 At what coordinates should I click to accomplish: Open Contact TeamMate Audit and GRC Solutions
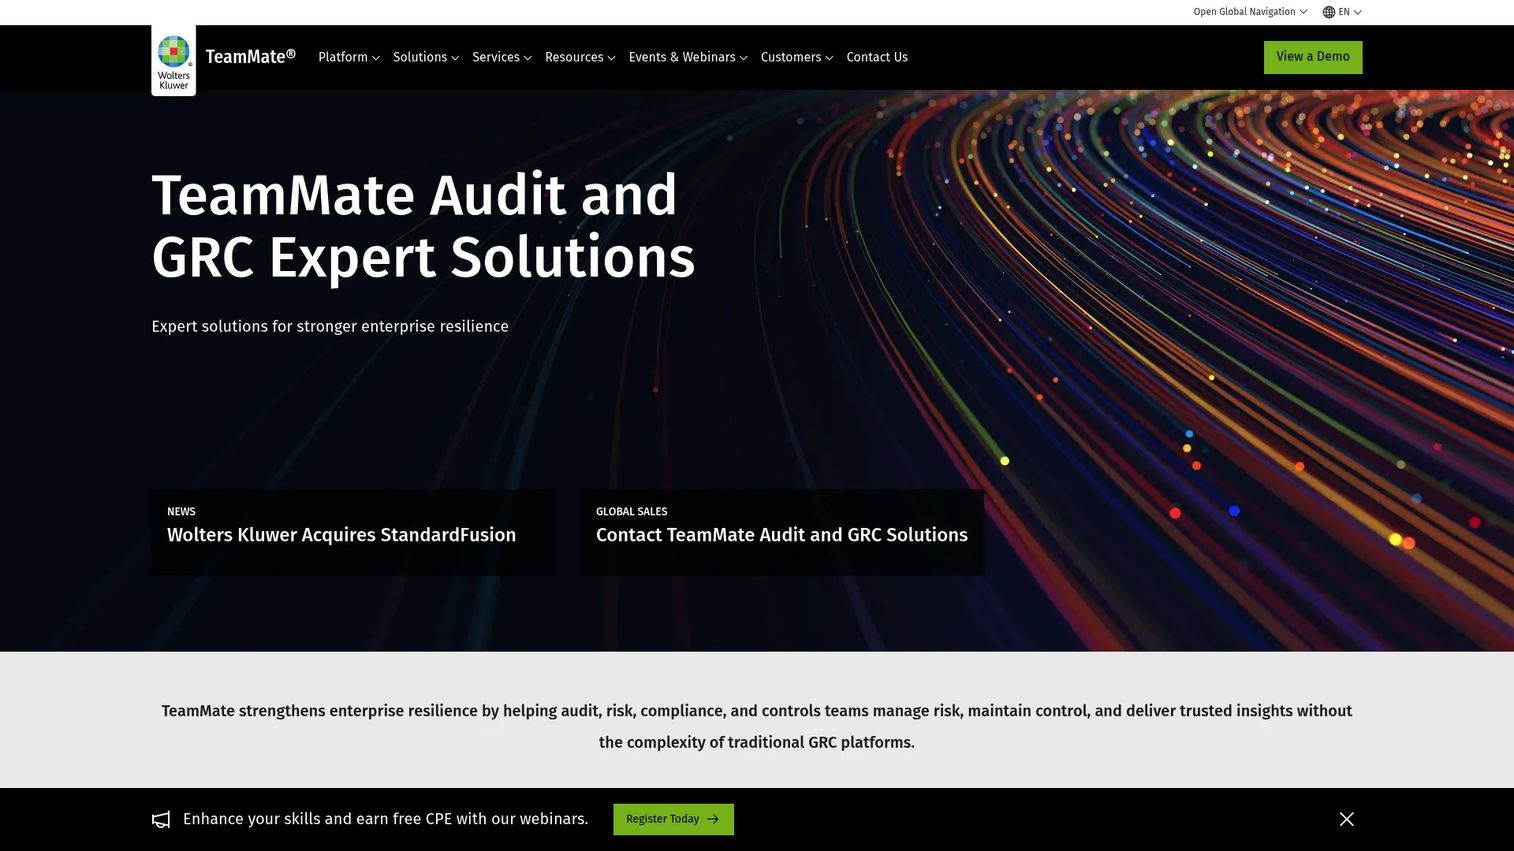(782, 532)
